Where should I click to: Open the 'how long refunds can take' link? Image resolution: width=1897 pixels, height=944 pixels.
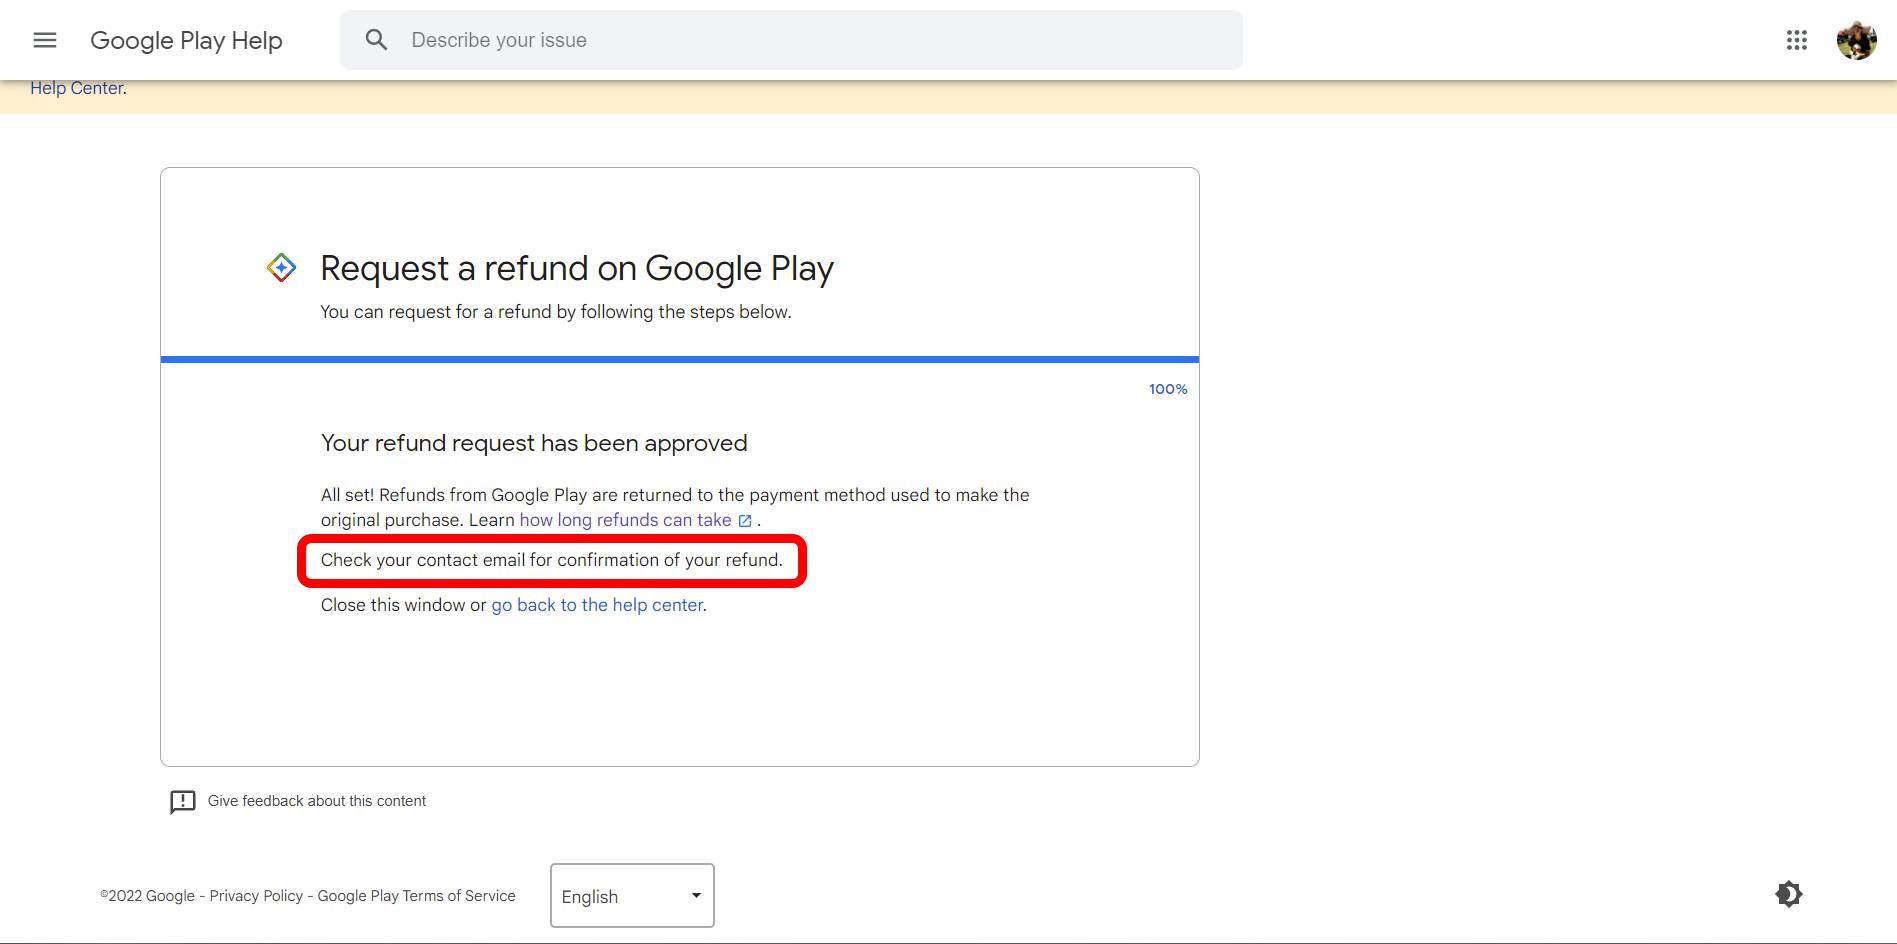click(x=625, y=520)
